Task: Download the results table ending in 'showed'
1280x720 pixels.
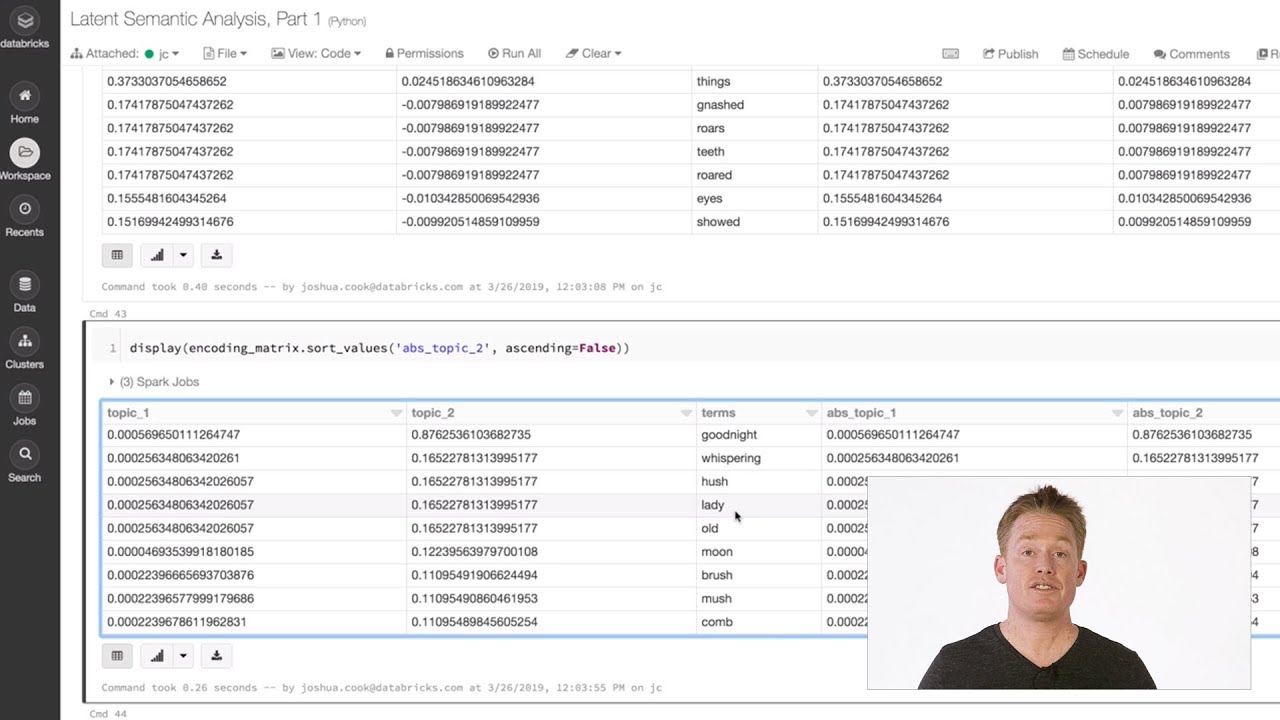Action: [x=216, y=255]
